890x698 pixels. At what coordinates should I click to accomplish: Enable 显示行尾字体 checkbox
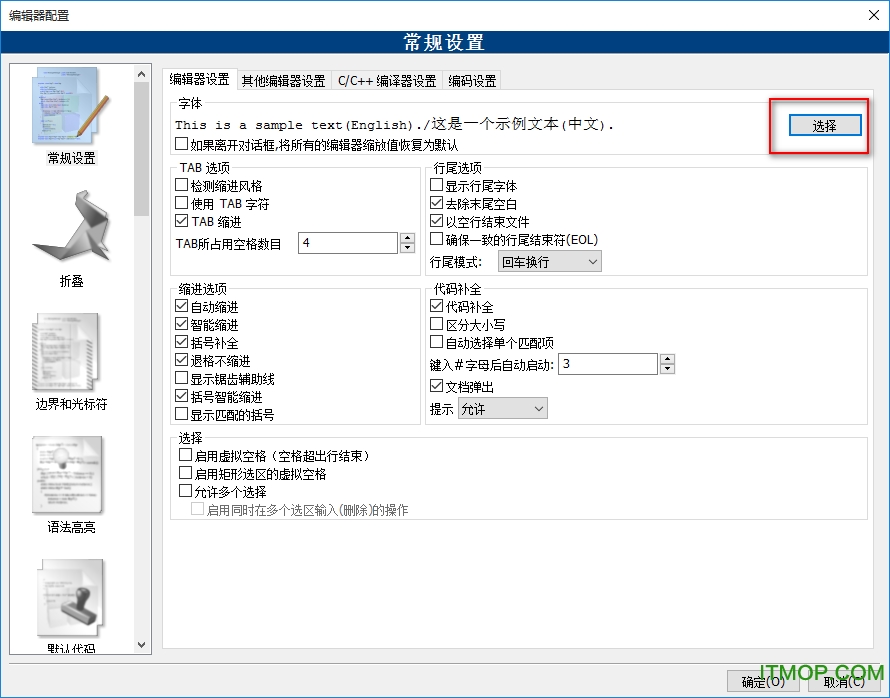[436, 185]
